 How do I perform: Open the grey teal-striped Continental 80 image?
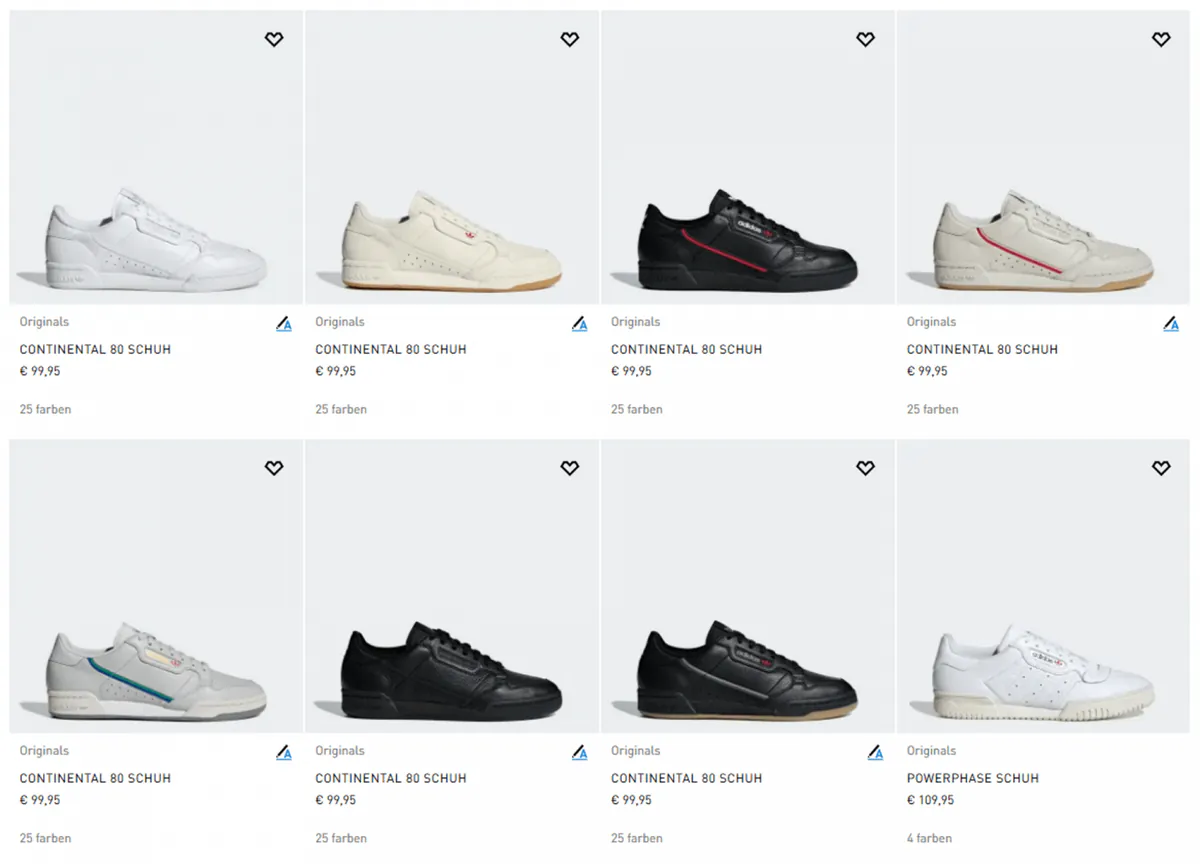pos(156,670)
